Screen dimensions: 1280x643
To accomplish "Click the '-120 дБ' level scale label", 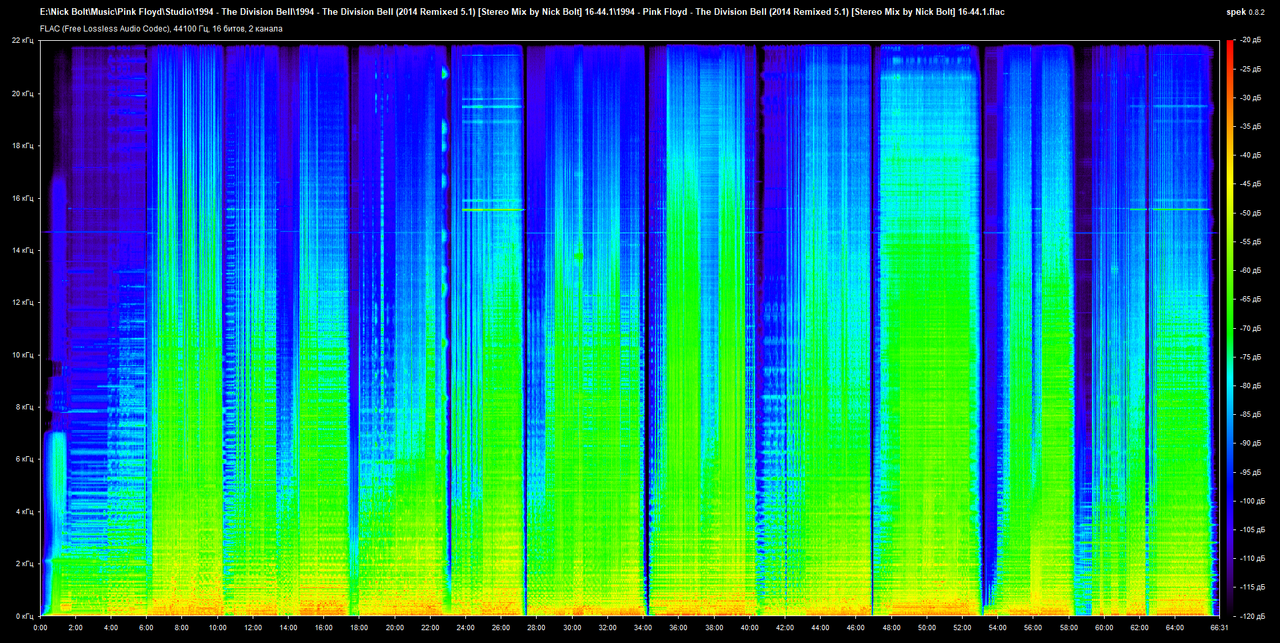I will [x=1253, y=615].
